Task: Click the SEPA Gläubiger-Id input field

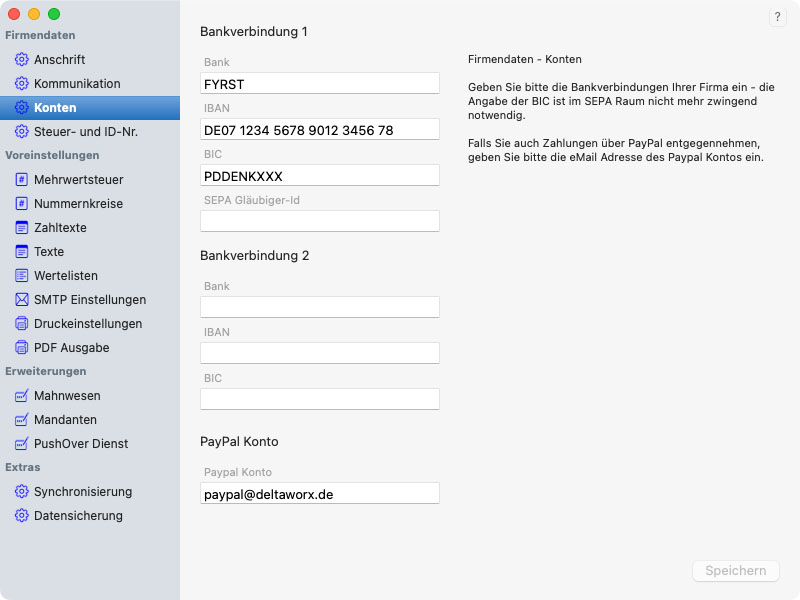Action: coord(320,221)
